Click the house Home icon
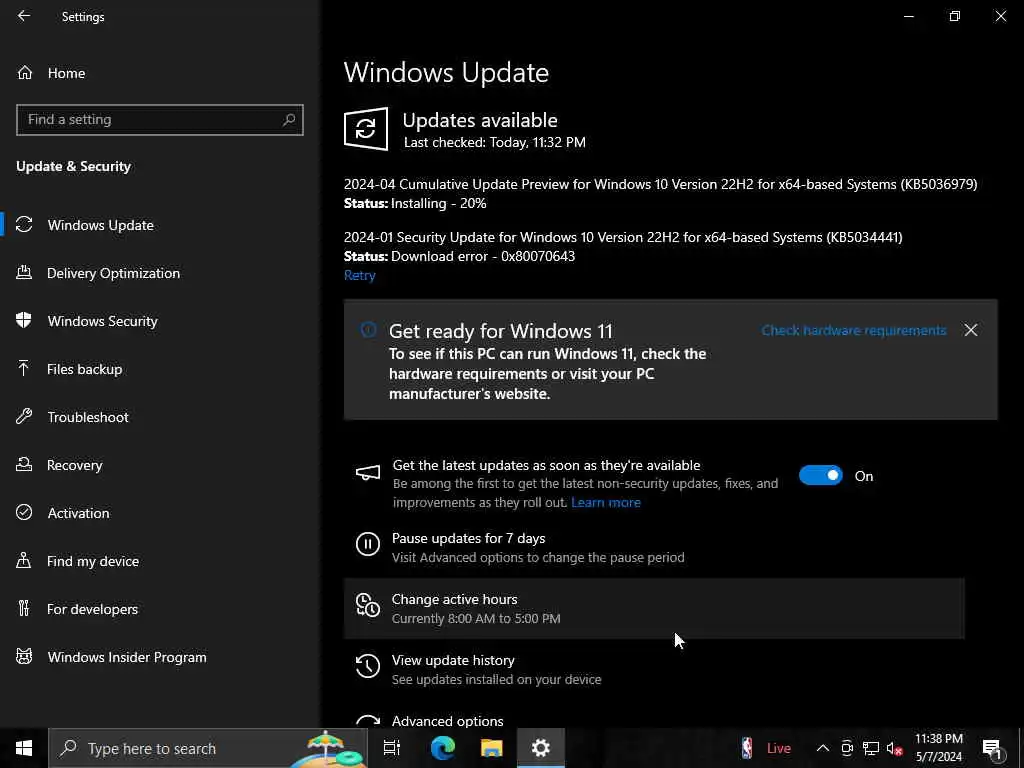Screen dimensions: 1024x768 point(25,72)
